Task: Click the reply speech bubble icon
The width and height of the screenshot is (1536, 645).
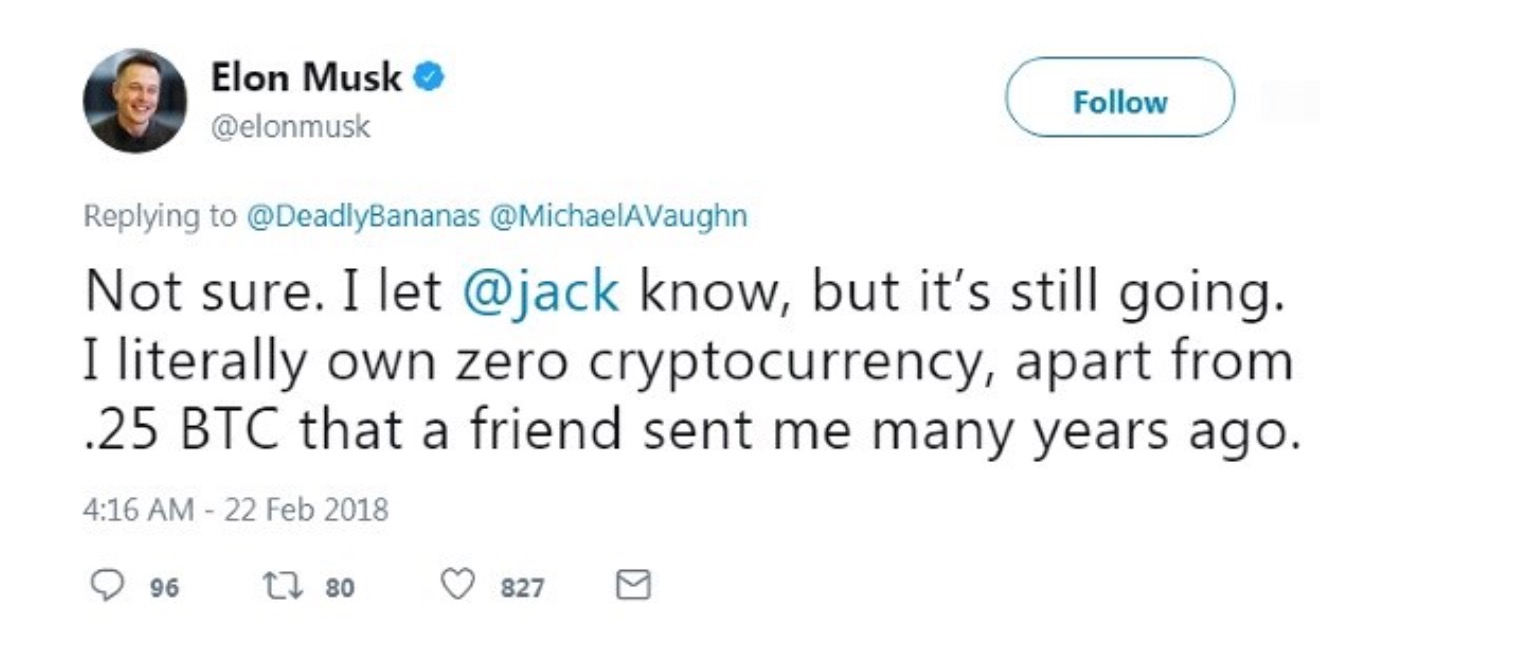Action: (x=108, y=586)
